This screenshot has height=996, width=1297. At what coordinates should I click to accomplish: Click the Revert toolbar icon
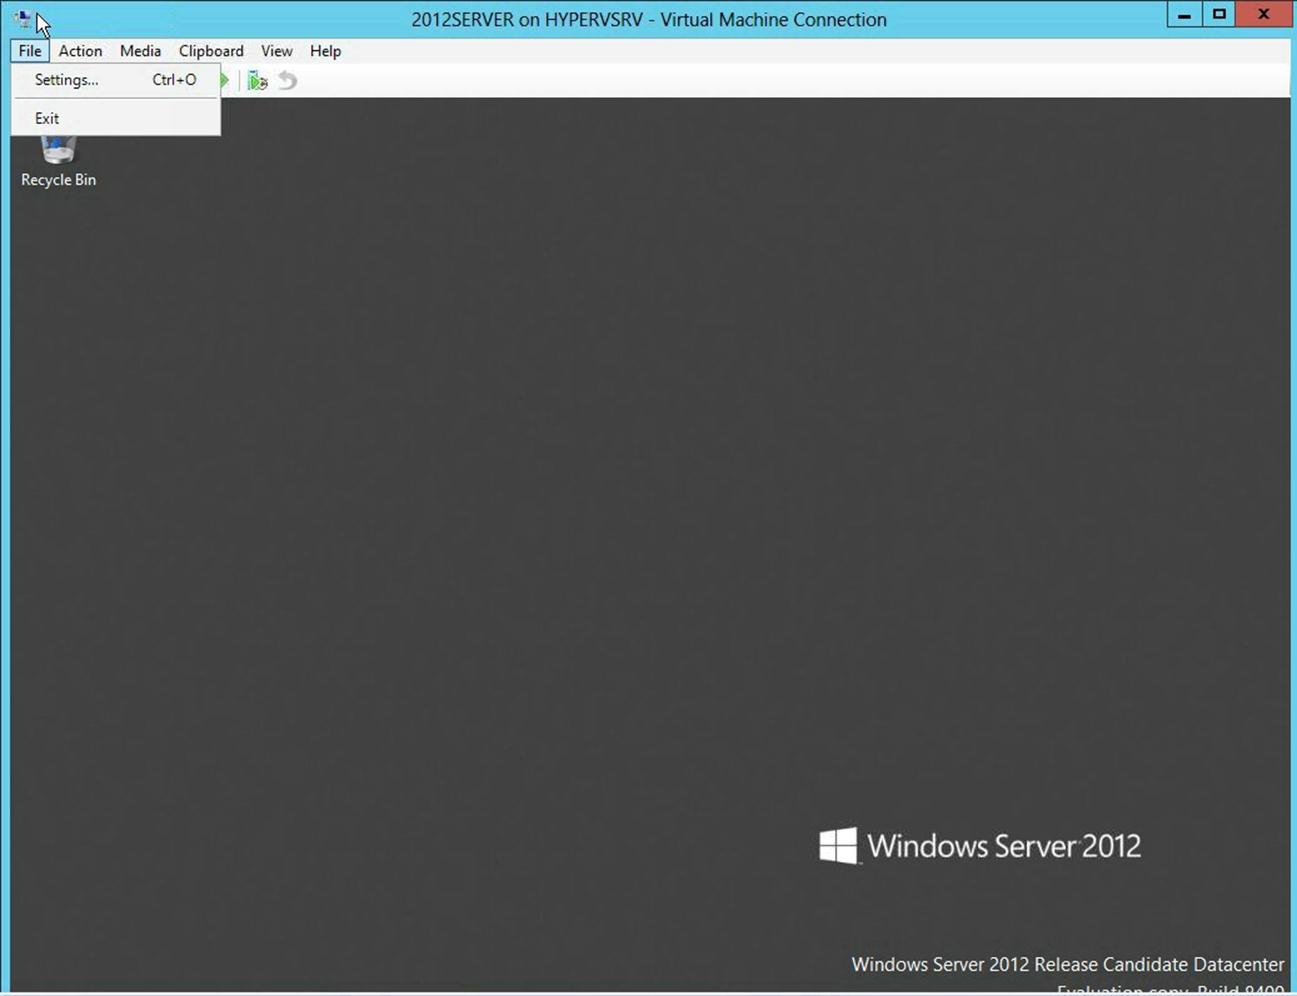coord(288,81)
